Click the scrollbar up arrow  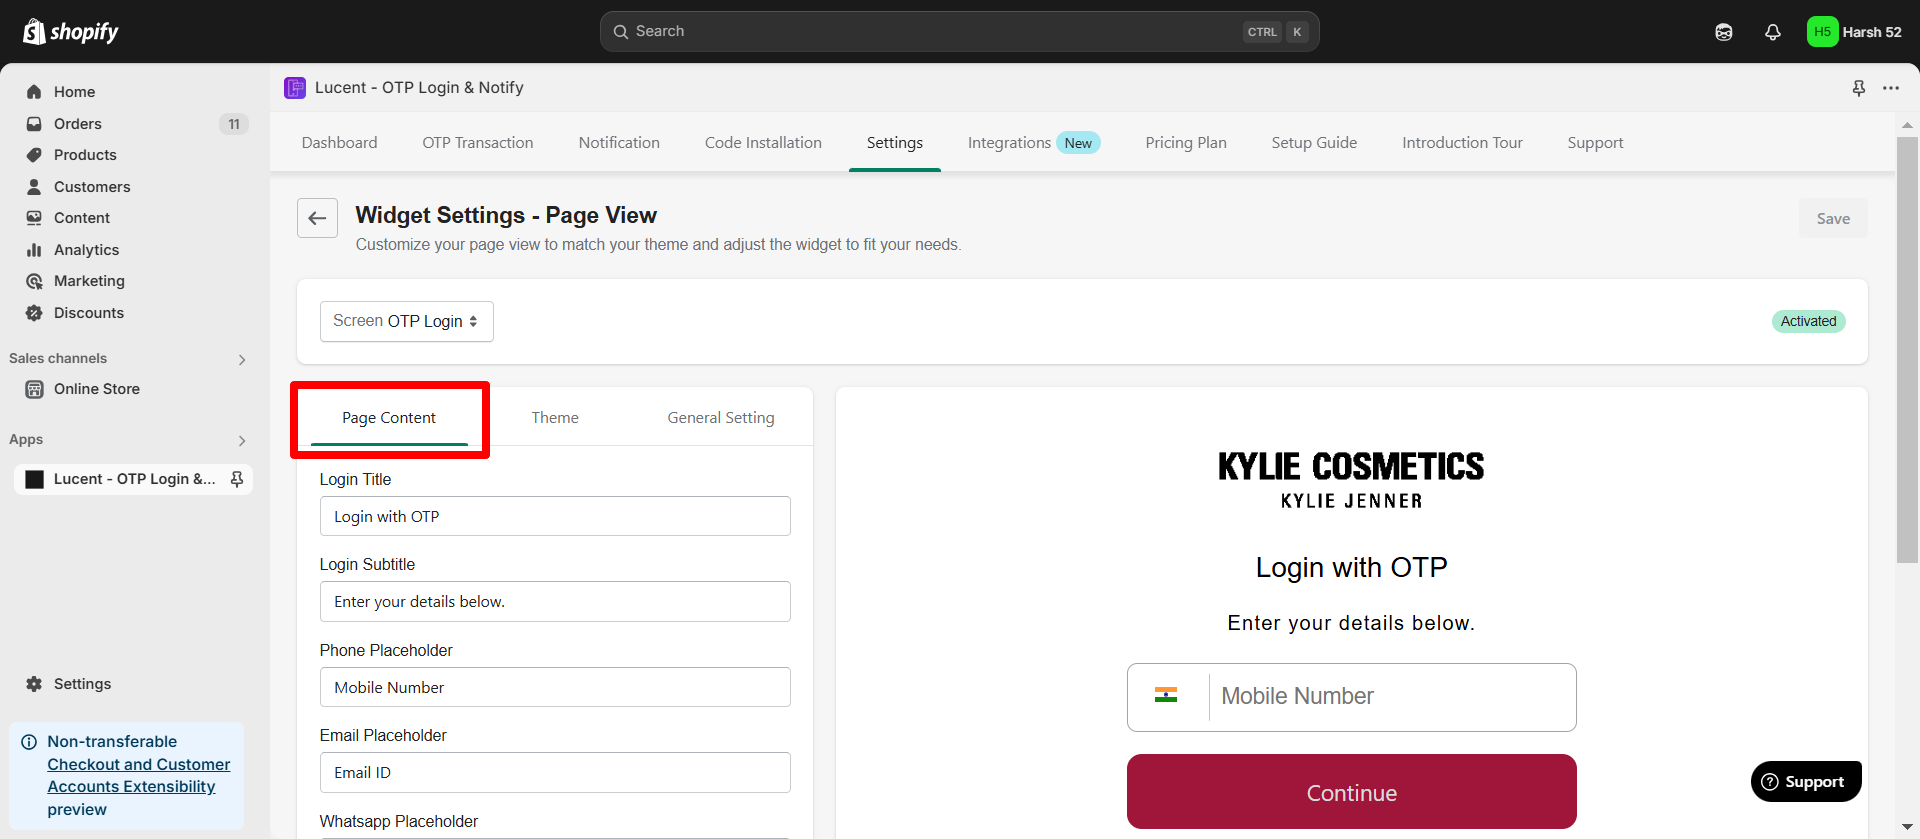coord(1907,125)
